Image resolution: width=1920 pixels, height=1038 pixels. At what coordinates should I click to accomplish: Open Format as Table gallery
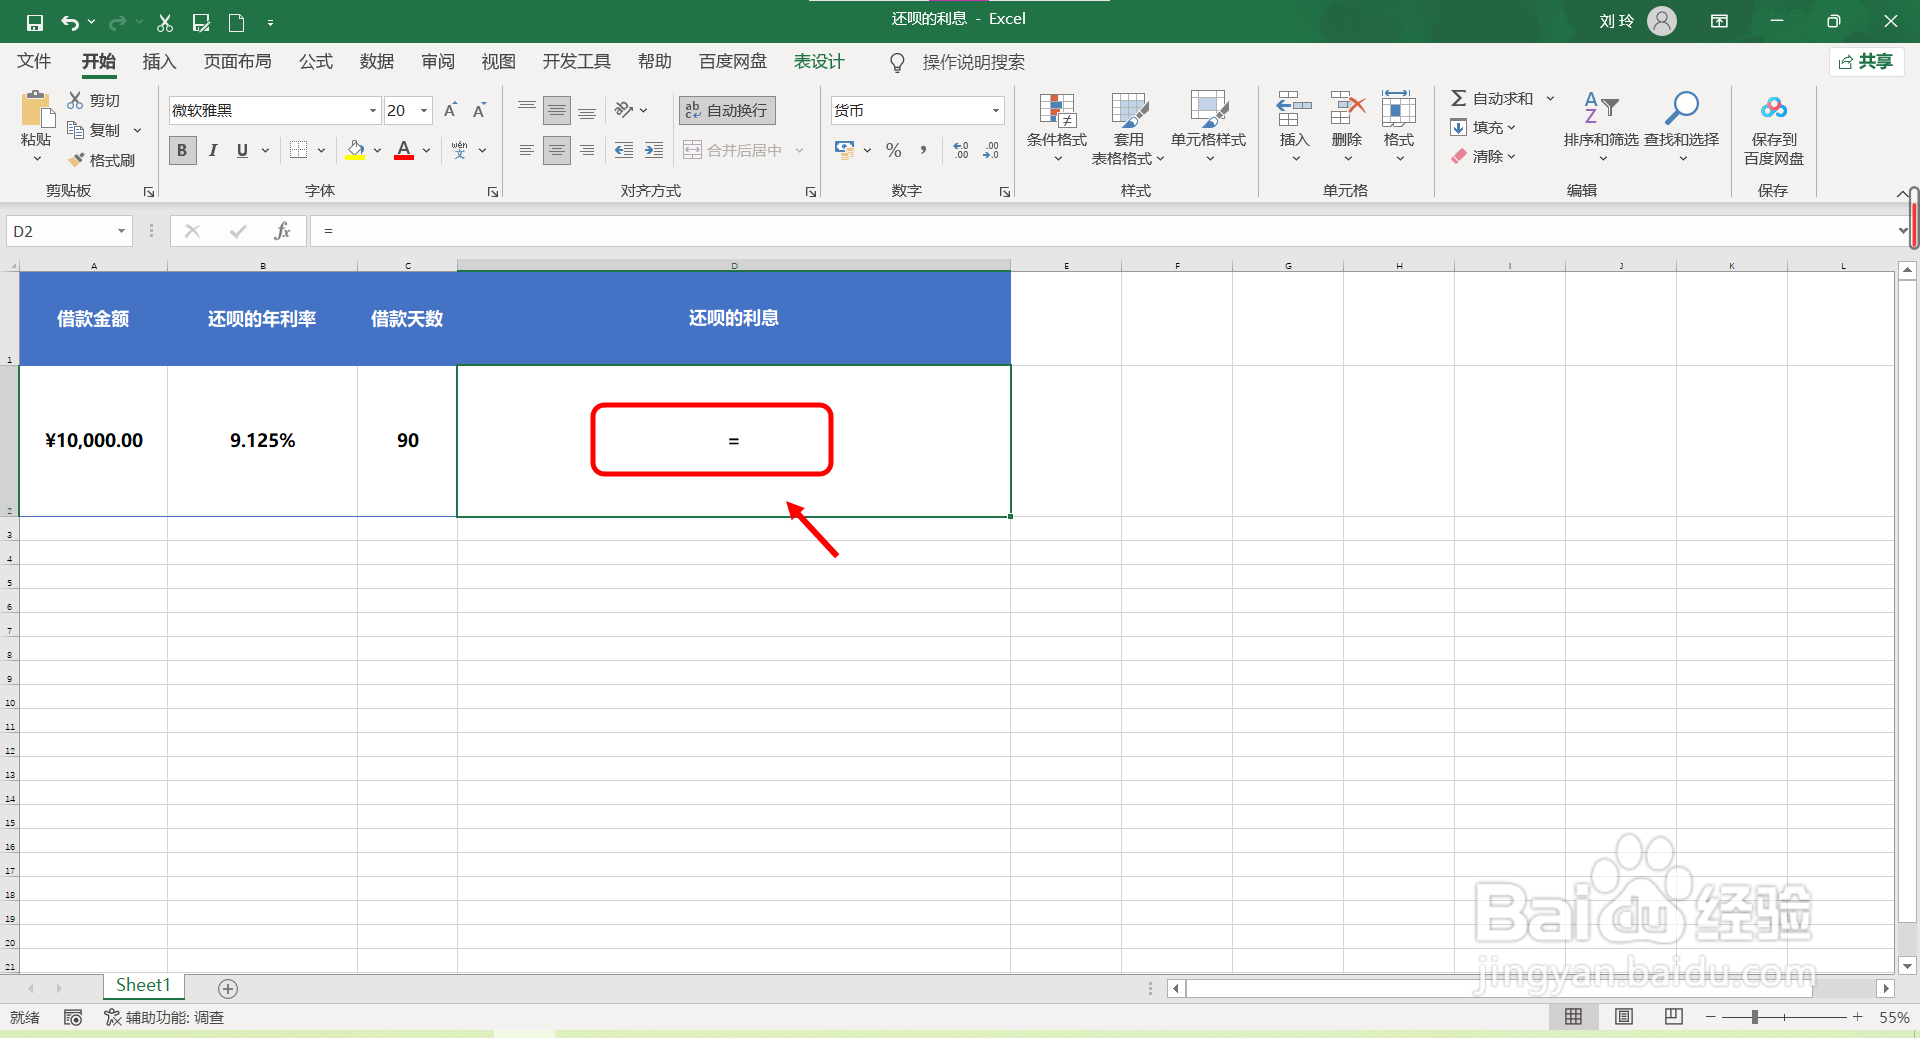(1129, 128)
